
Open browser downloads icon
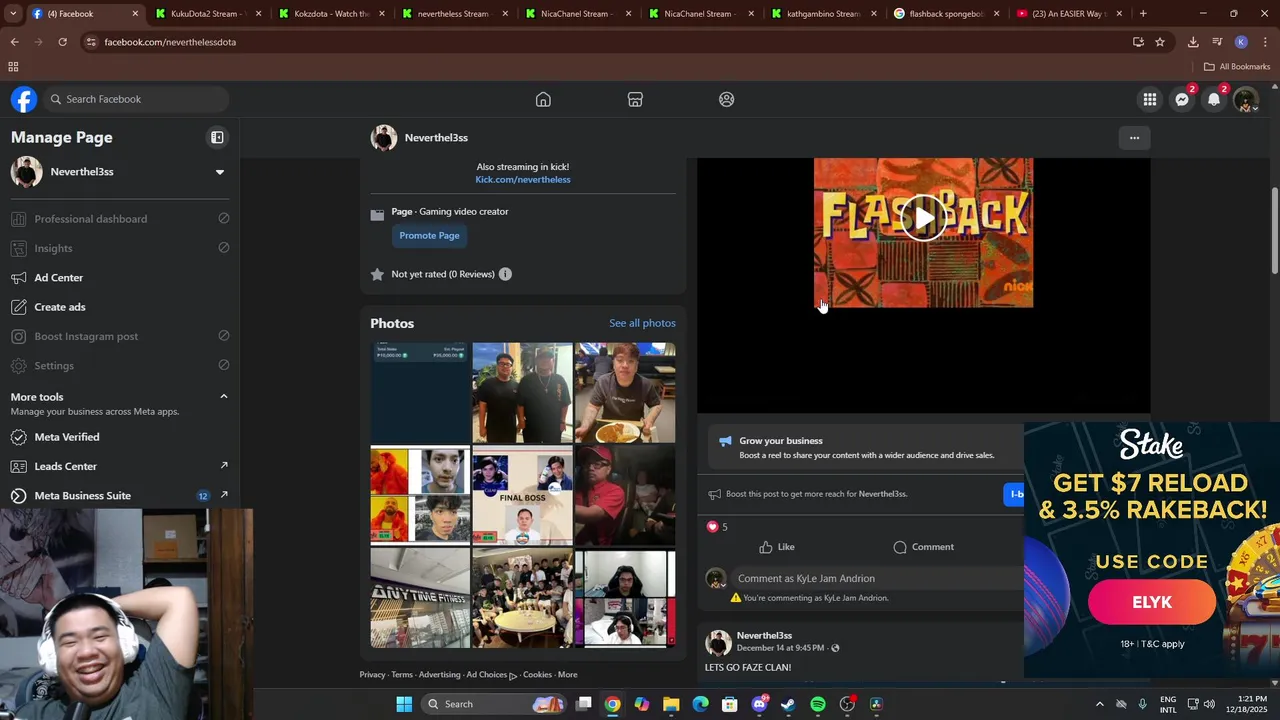pyautogui.click(x=1193, y=42)
